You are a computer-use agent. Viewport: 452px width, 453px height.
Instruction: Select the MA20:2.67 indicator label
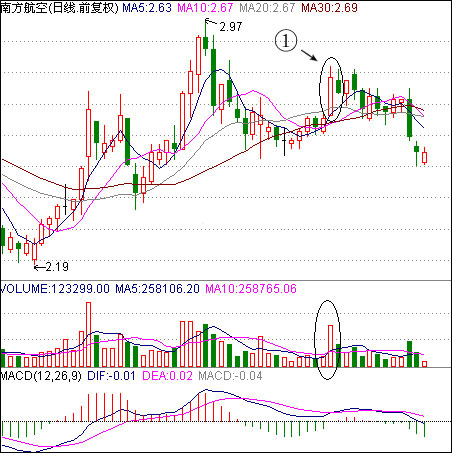tap(267, 7)
